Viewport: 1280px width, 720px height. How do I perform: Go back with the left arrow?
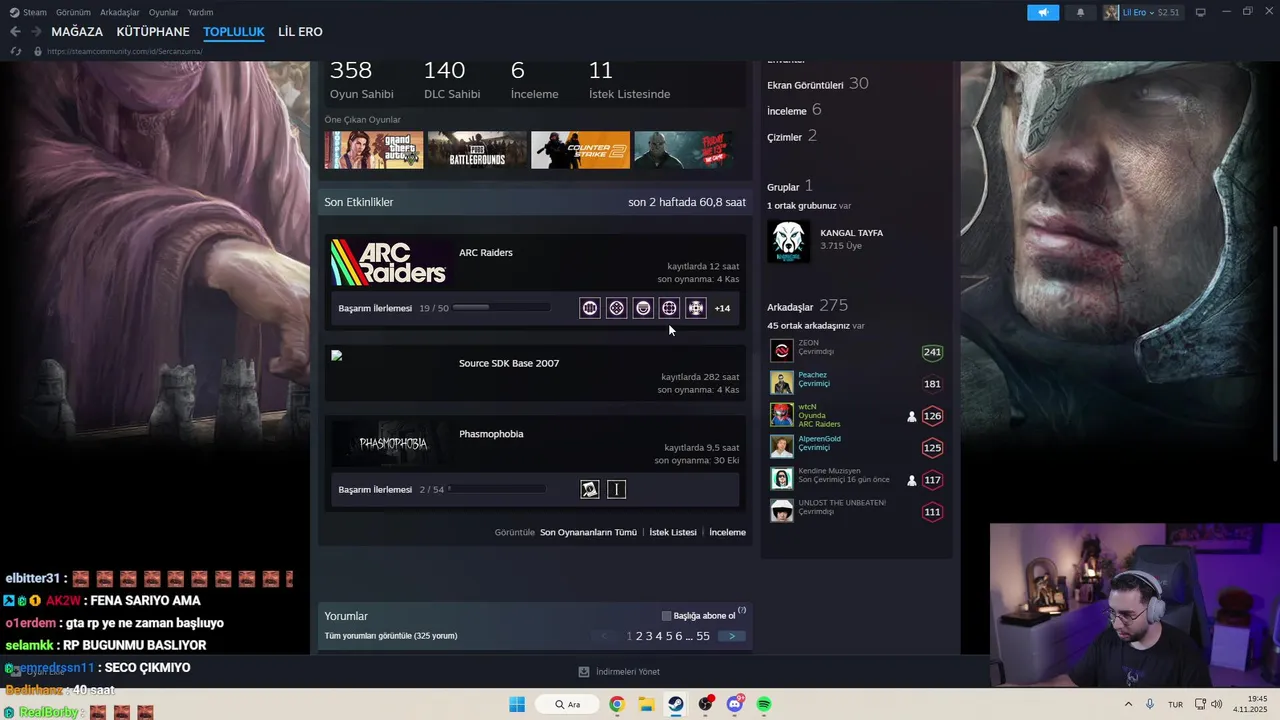click(x=15, y=32)
